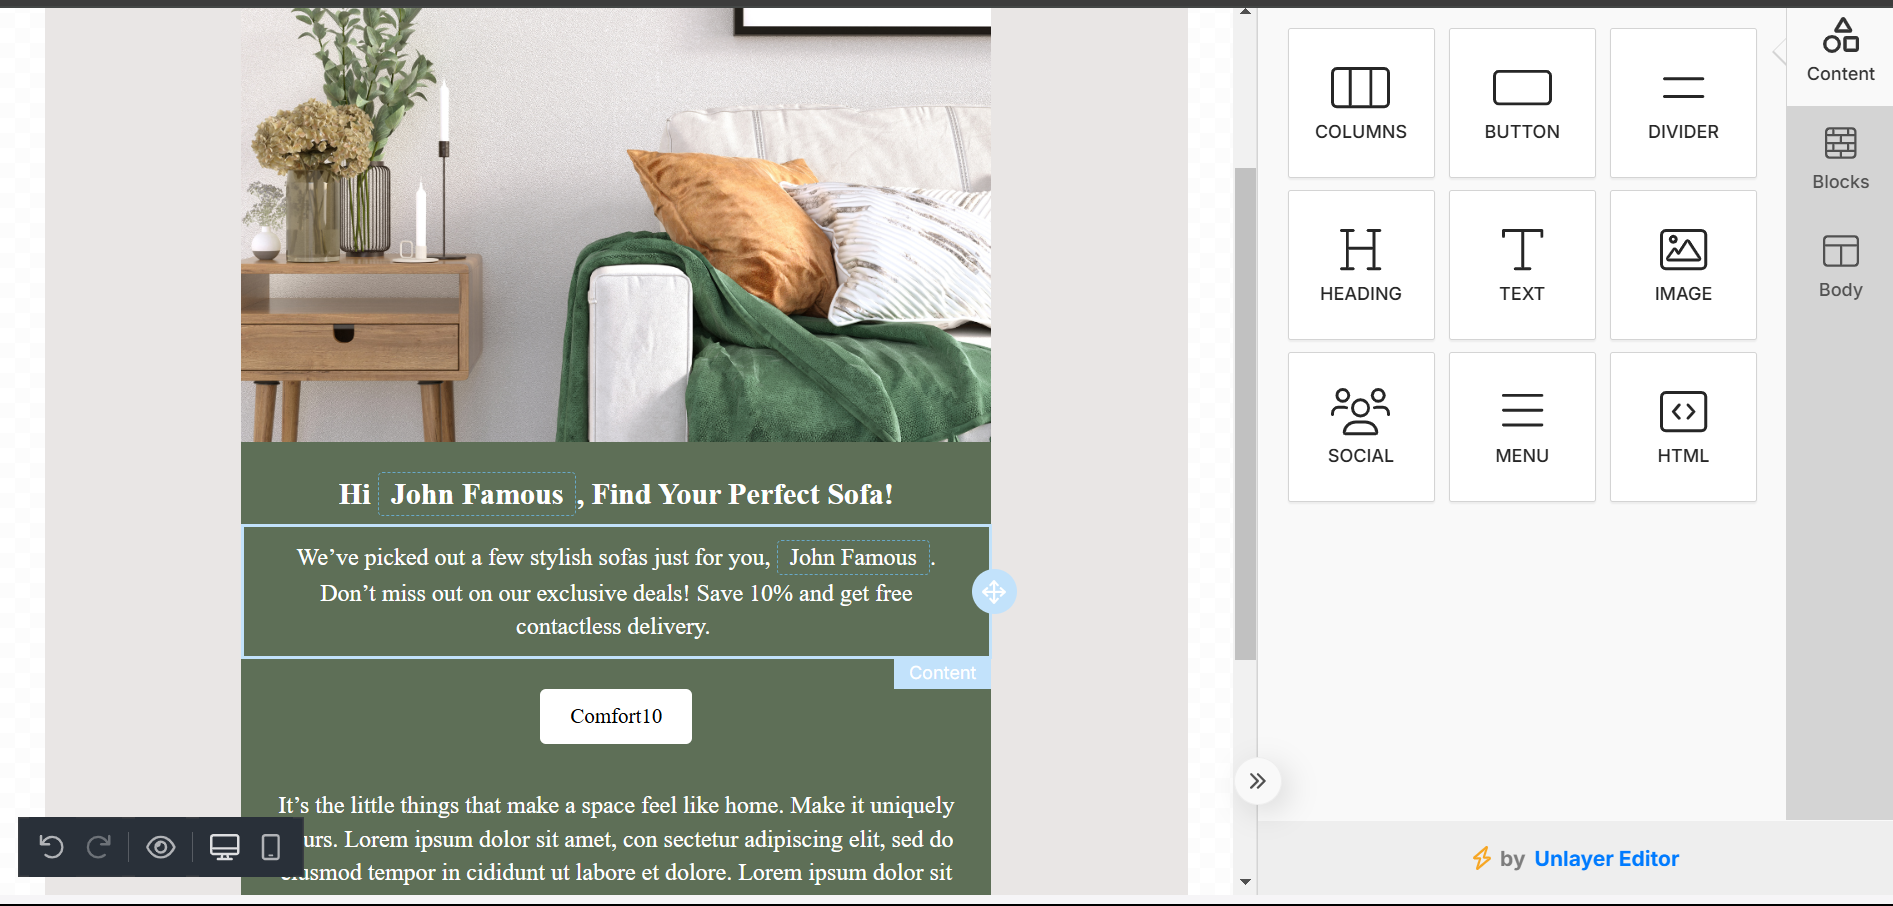The height and width of the screenshot is (906, 1893).
Task: Select the Heading content block
Action: tap(1361, 265)
